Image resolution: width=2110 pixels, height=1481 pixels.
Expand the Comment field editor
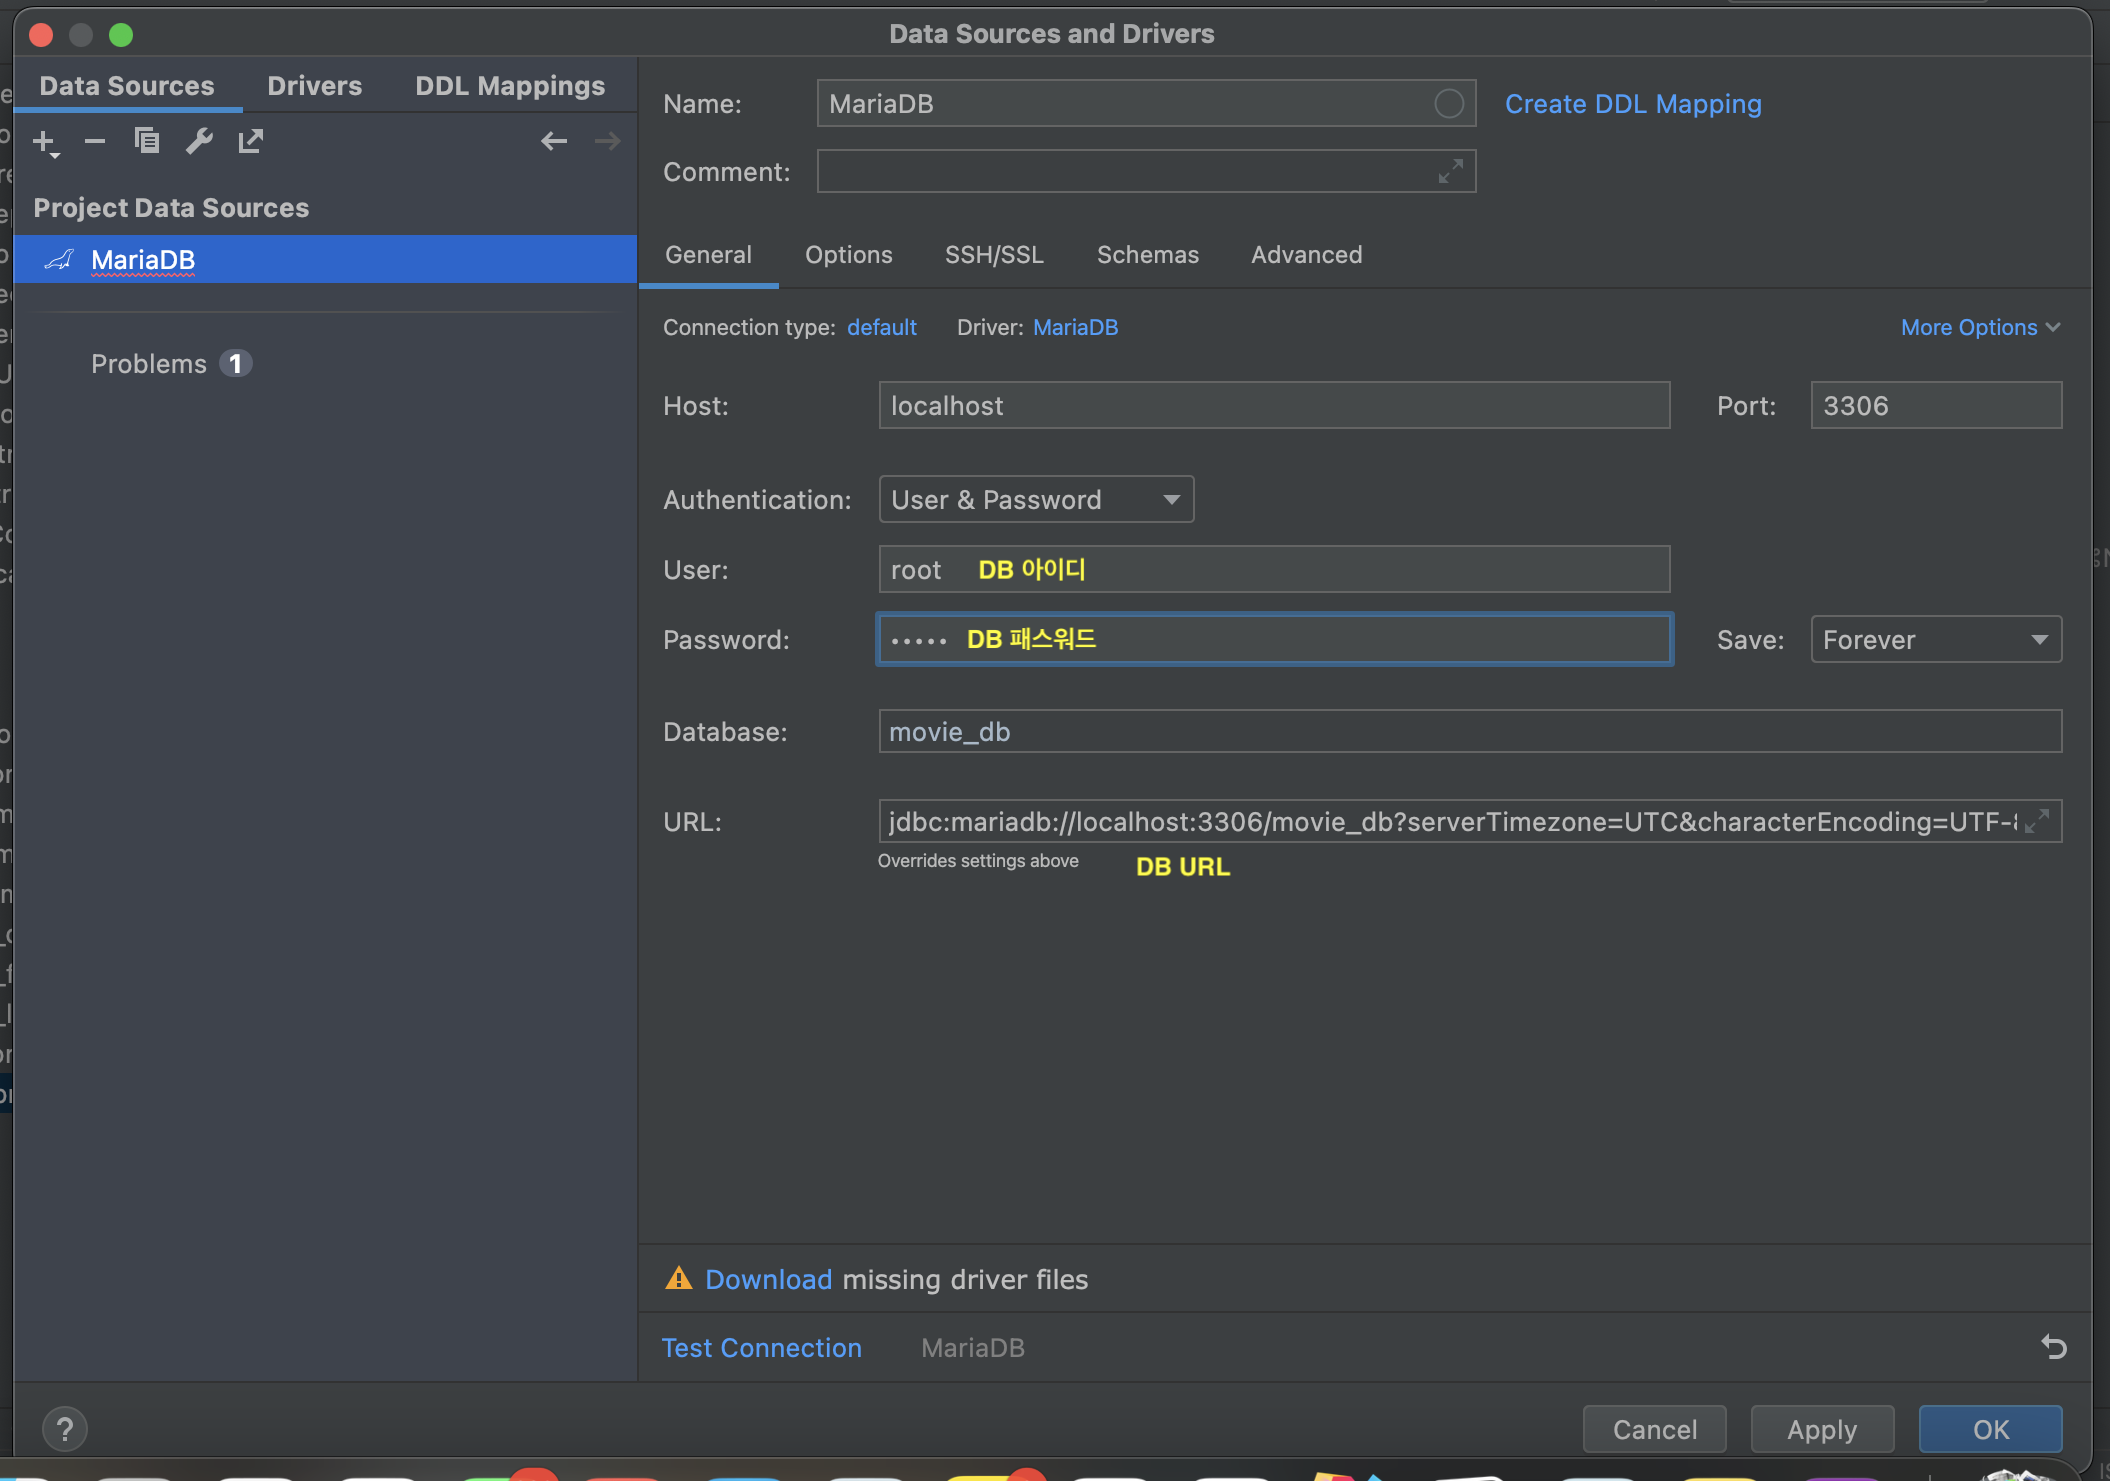(1452, 171)
